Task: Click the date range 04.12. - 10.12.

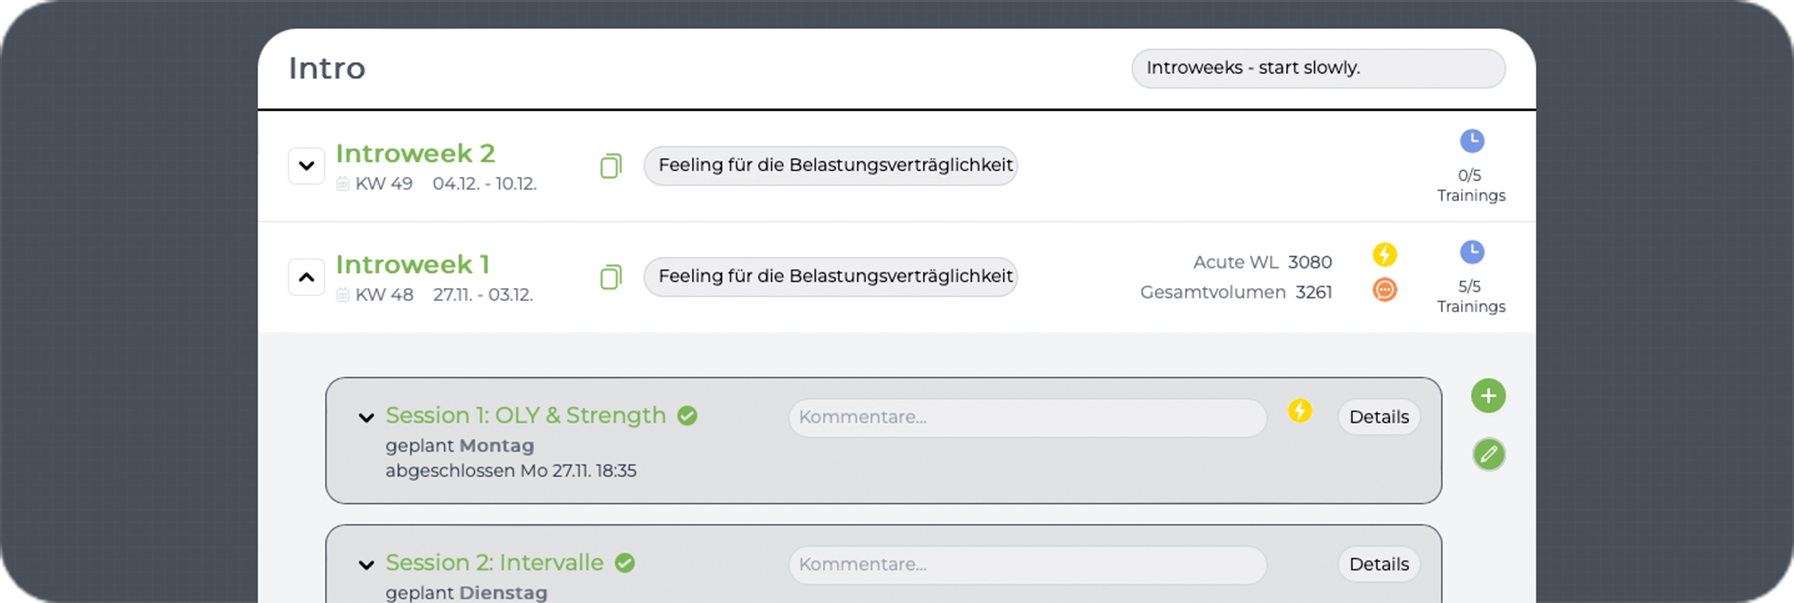Action: coord(485,184)
